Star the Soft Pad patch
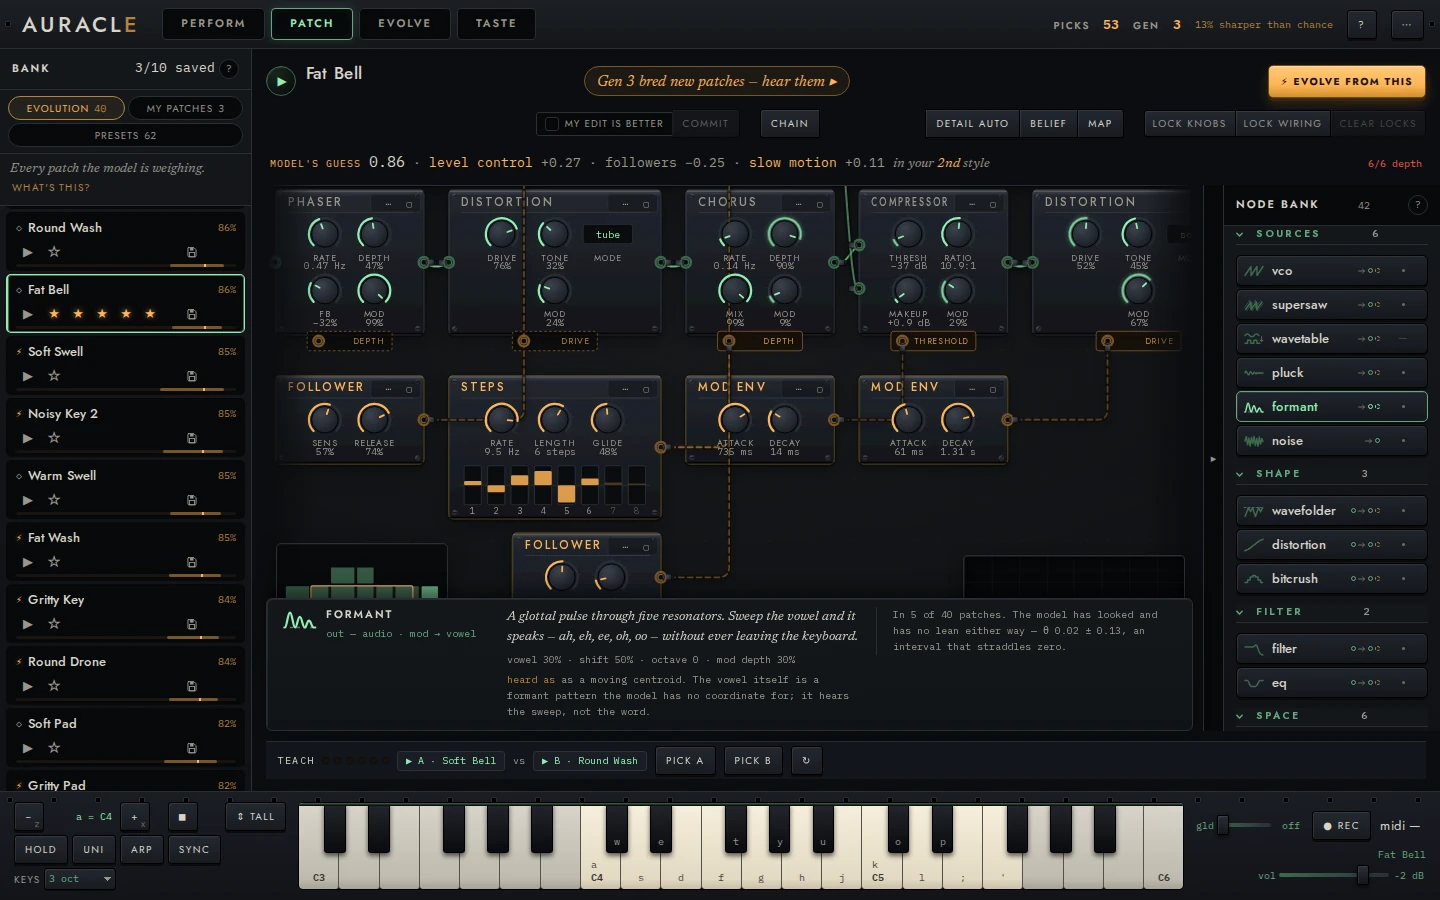 54,748
